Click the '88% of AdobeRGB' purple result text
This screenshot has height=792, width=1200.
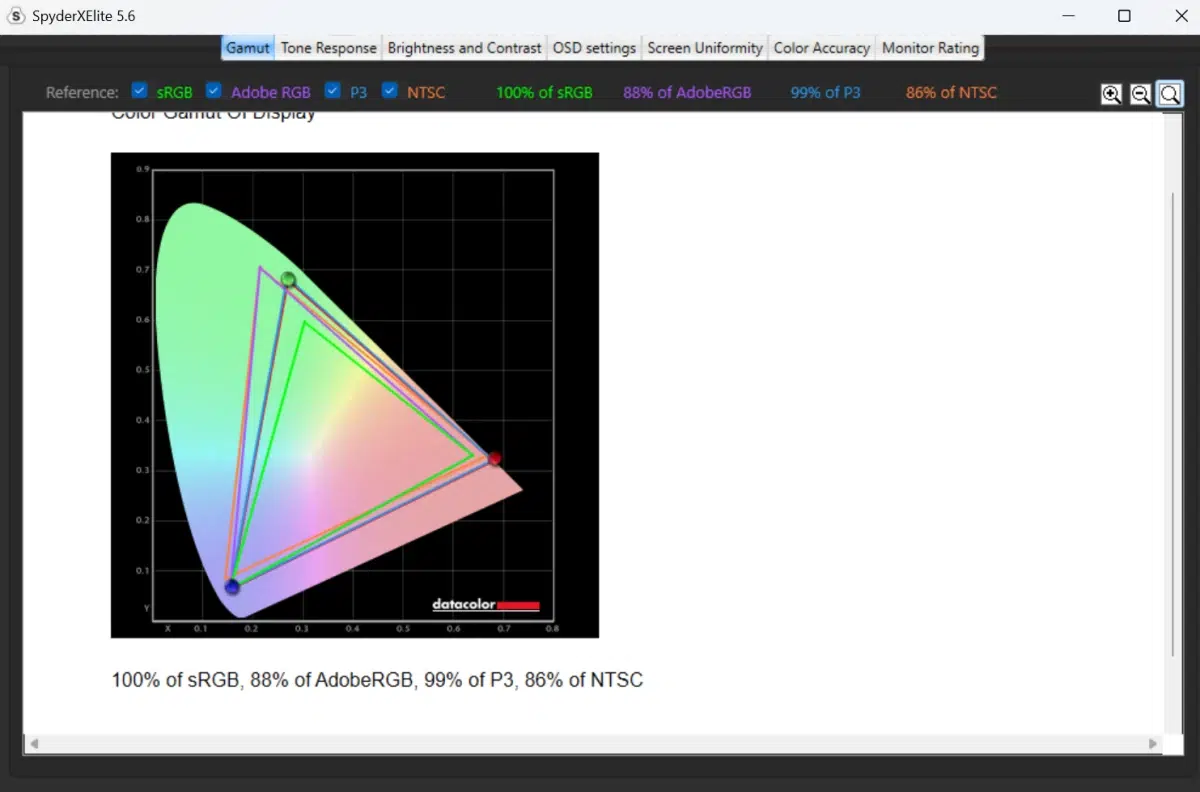click(x=687, y=92)
